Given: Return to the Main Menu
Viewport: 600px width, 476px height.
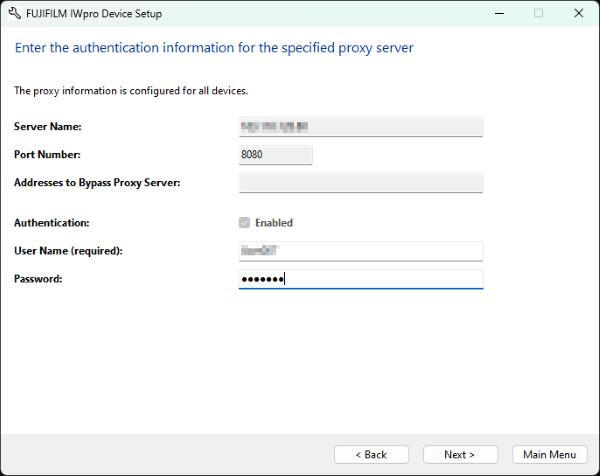Looking at the screenshot, I should [x=549, y=455].
